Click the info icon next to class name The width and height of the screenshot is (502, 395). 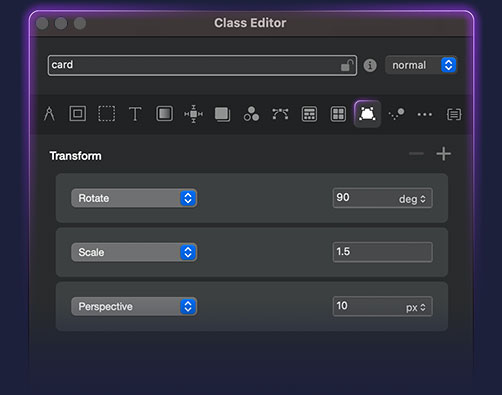click(x=370, y=65)
